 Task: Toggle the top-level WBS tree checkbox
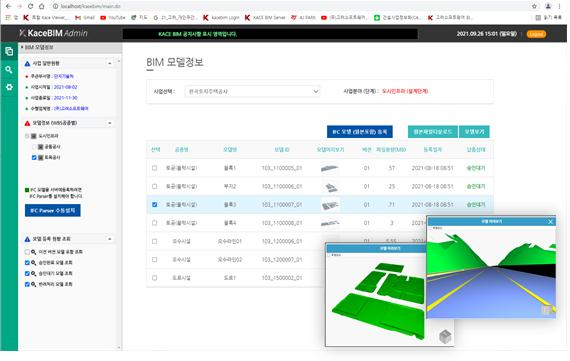27,136
